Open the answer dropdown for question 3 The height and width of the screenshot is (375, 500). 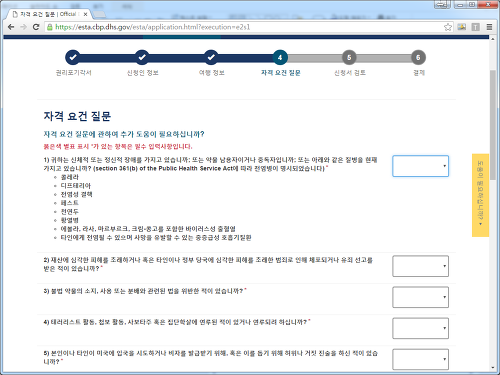[x=420, y=297]
